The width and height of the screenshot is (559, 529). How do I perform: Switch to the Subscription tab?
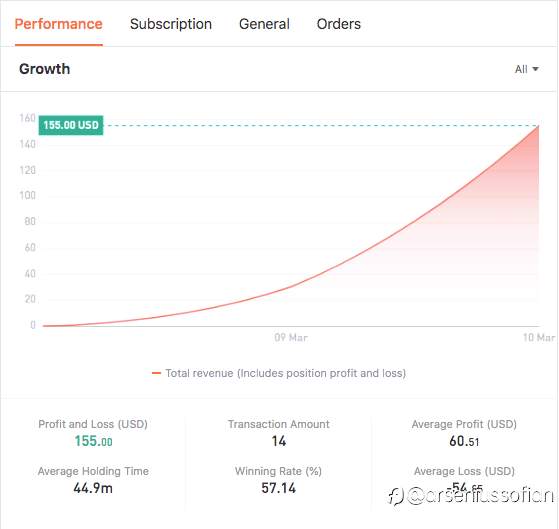(171, 24)
